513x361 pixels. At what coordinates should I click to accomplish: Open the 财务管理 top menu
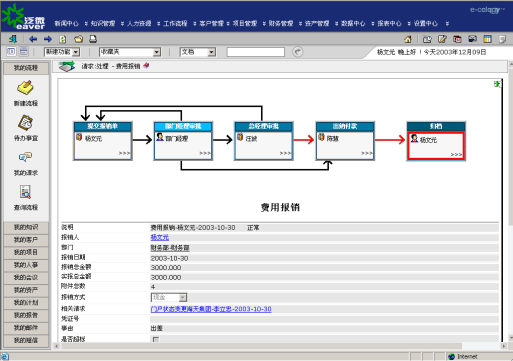(x=281, y=23)
